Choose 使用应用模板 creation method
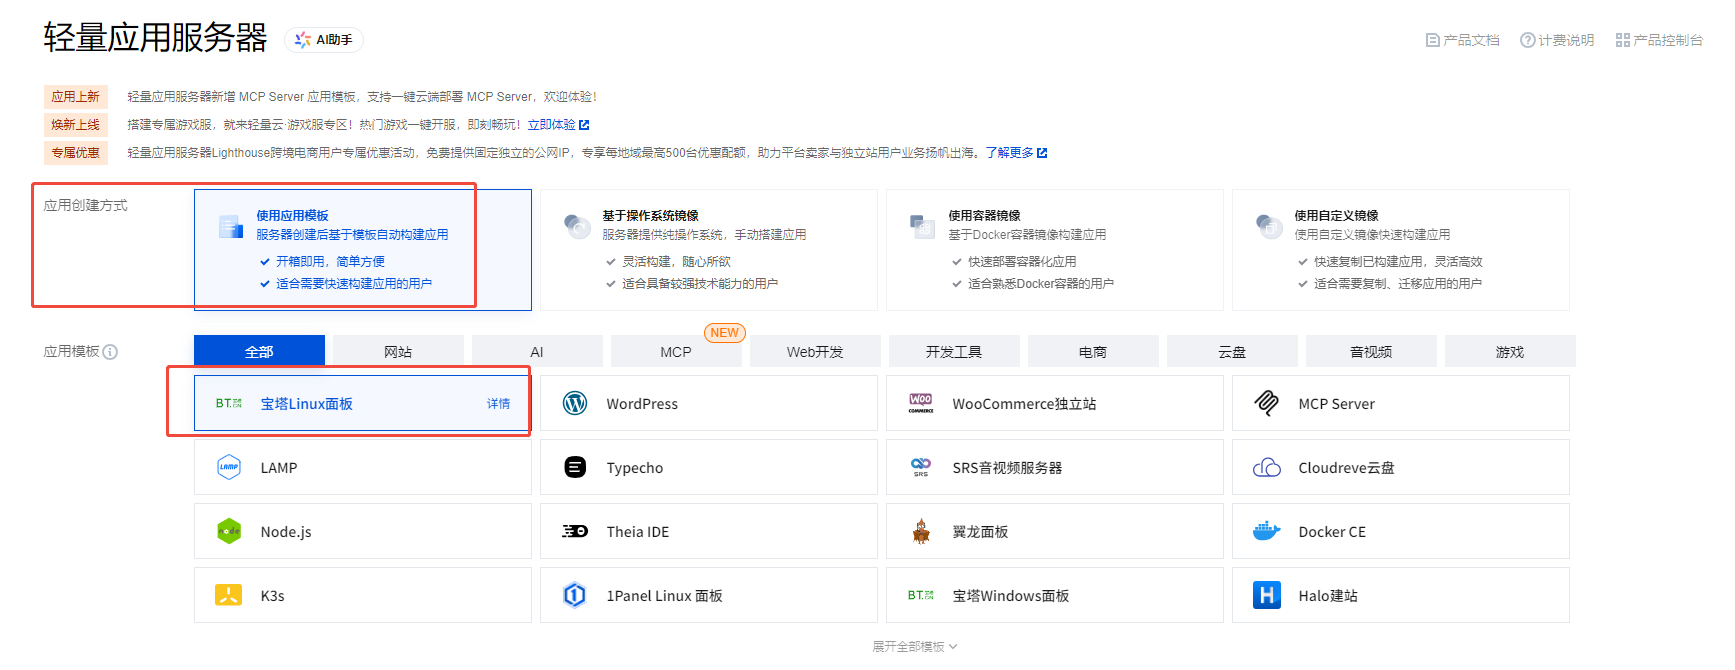 click(x=363, y=250)
